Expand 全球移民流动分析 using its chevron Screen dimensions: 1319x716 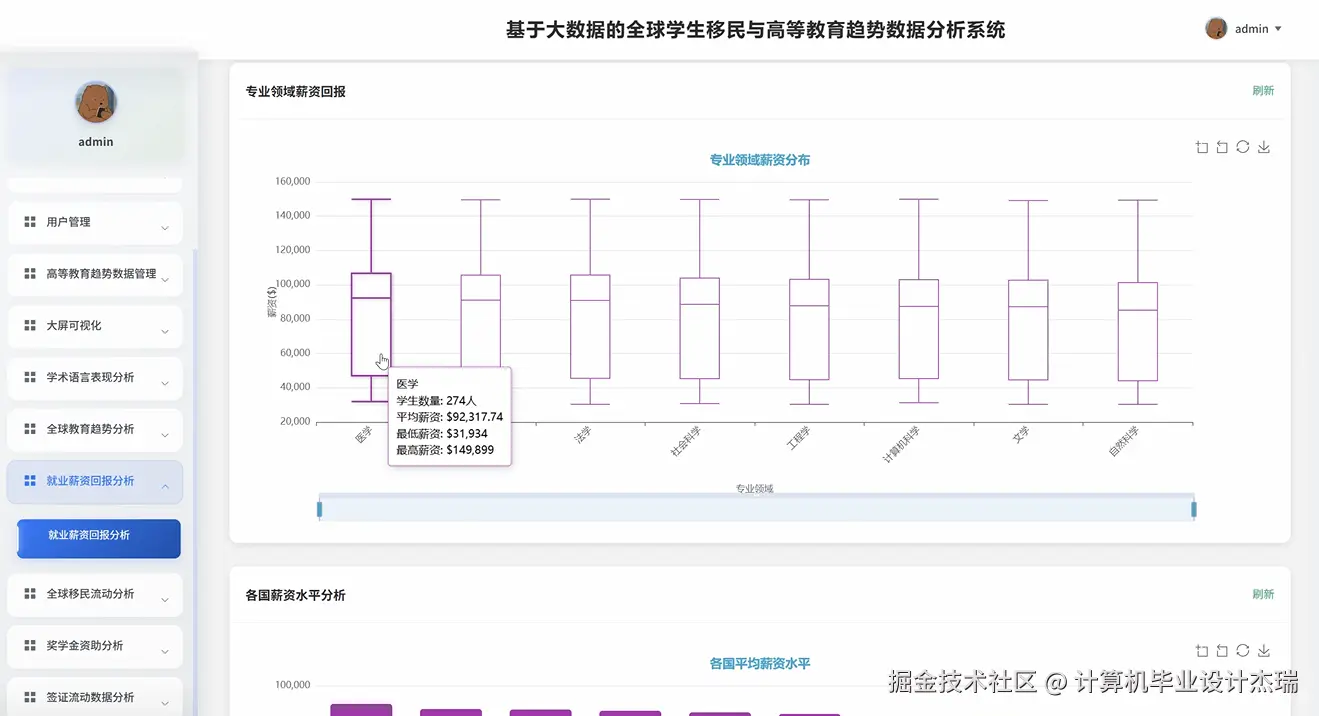coord(165,600)
